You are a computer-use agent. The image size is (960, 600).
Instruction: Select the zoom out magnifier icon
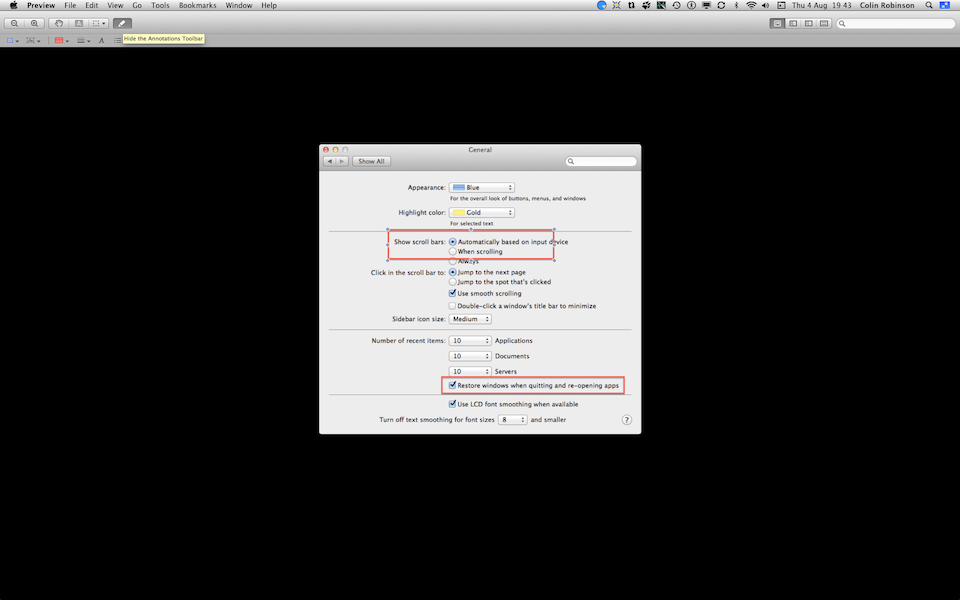(14, 22)
